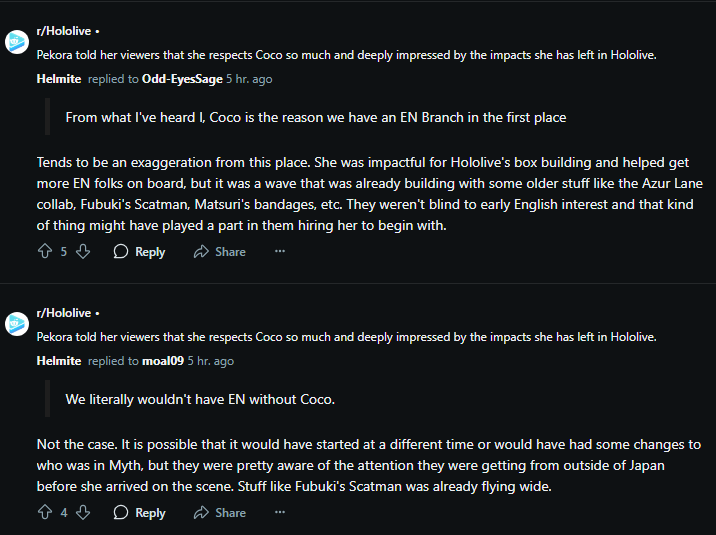The image size is (716, 535).
Task: Share the second comment
Action: pos(219,512)
